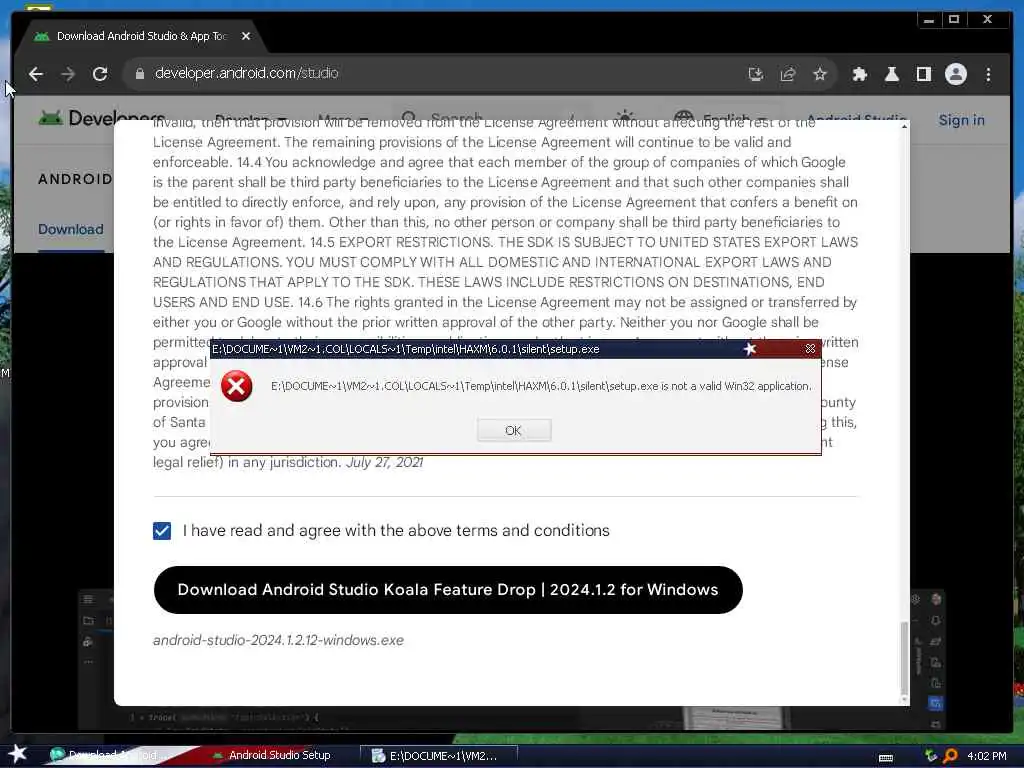The image size is (1024, 768).
Task: Toggle the browser side panel icon
Action: pyautogui.click(x=923, y=74)
